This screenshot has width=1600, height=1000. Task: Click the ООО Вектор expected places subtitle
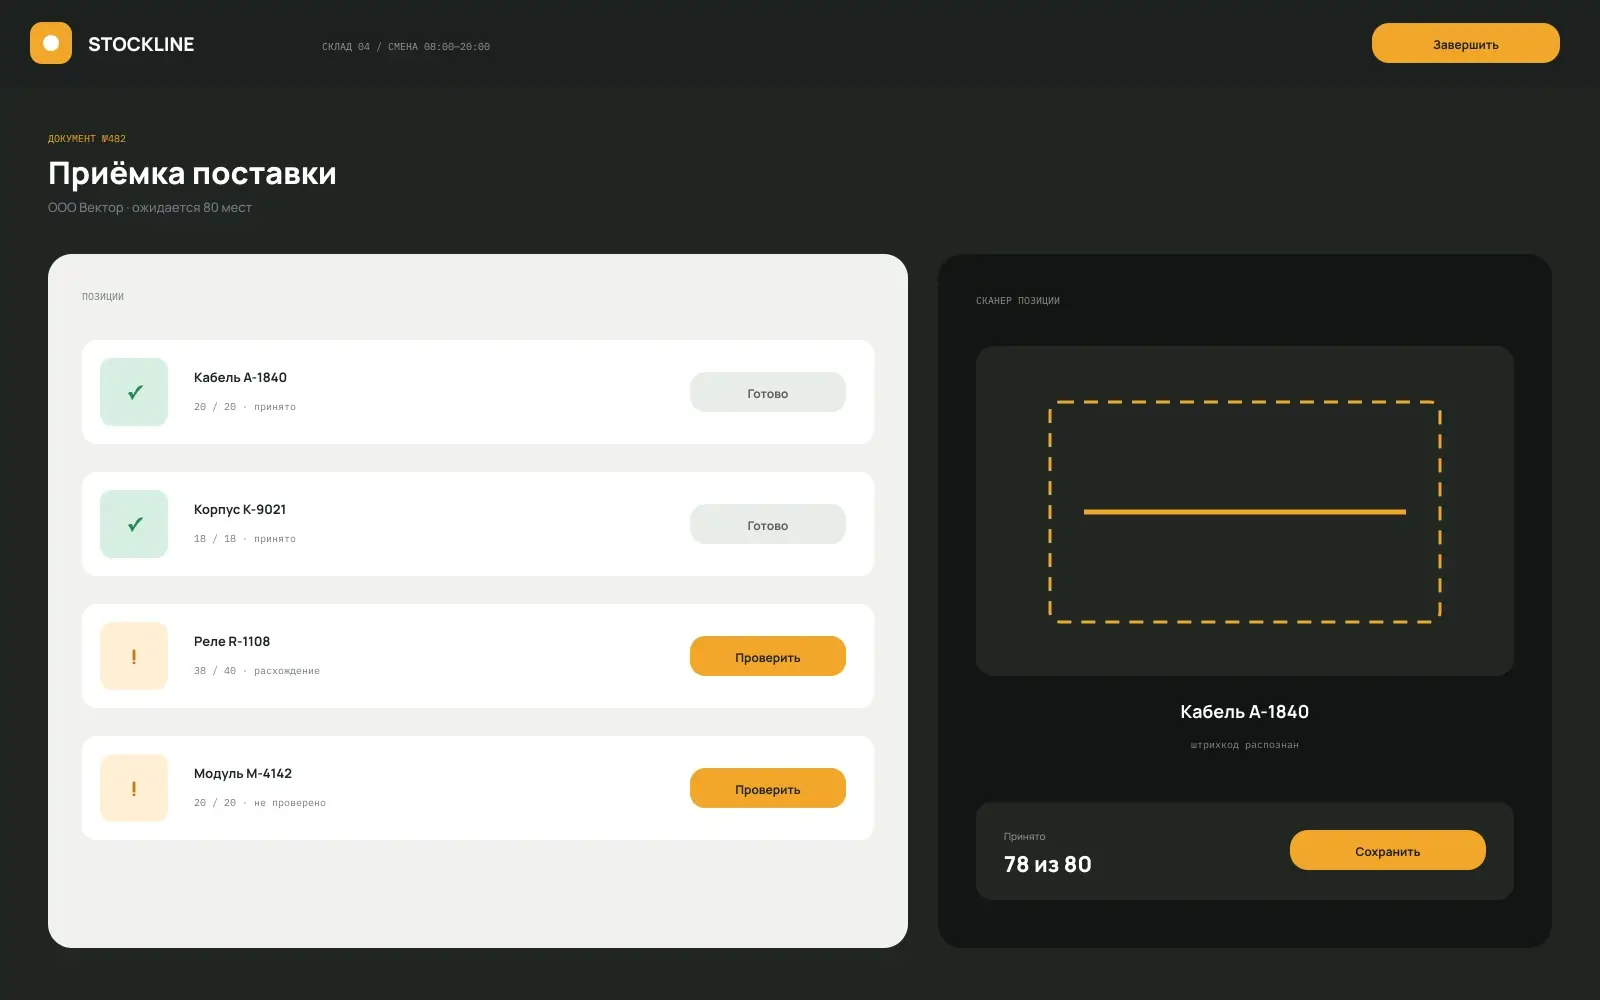pyautogui.click(x=150, y=208)
